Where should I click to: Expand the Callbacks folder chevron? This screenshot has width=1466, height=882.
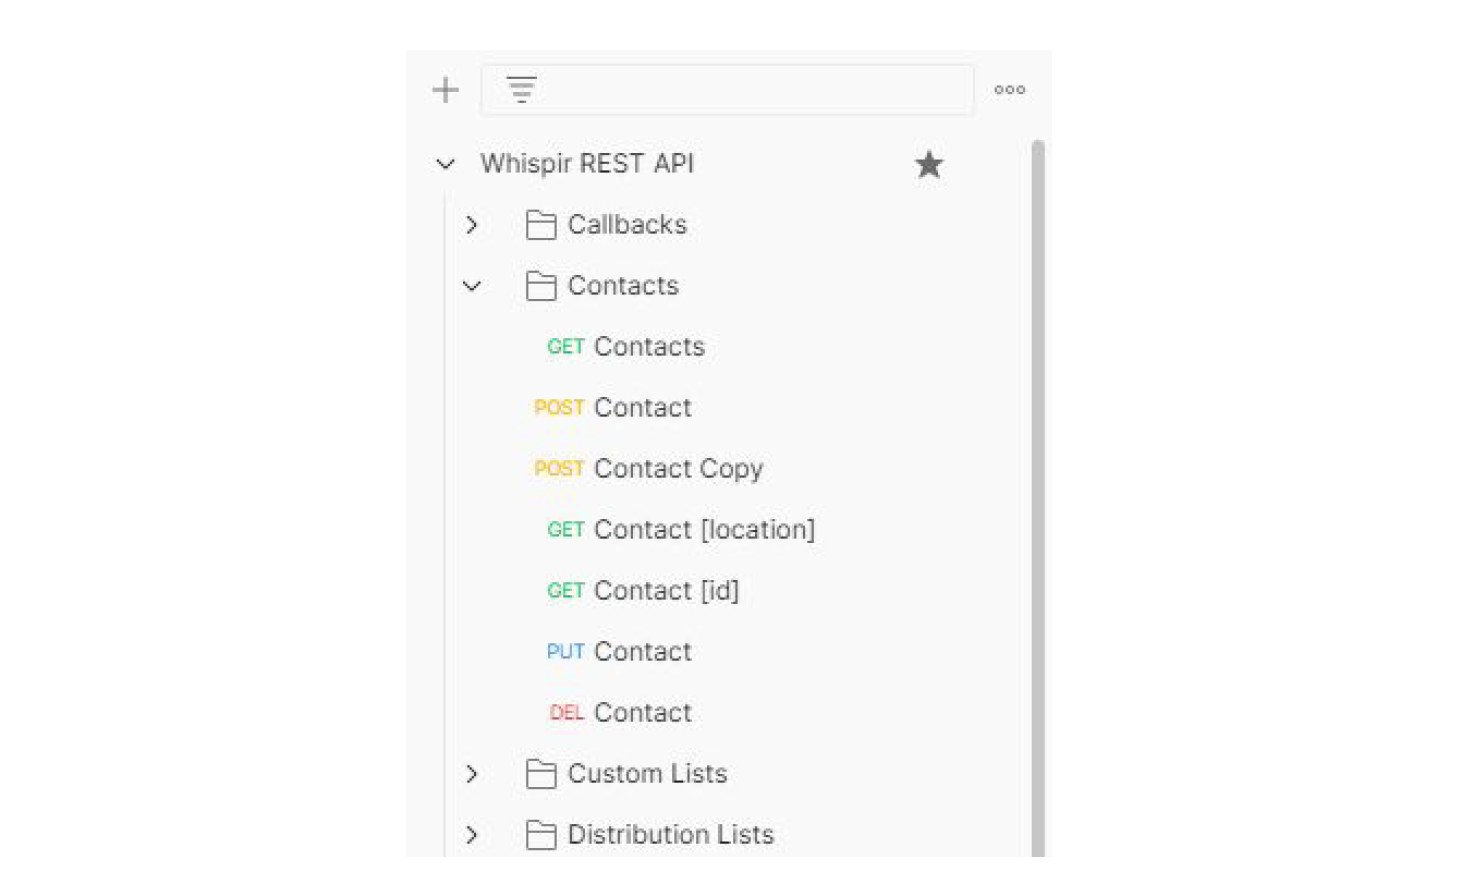coord(472,225)
